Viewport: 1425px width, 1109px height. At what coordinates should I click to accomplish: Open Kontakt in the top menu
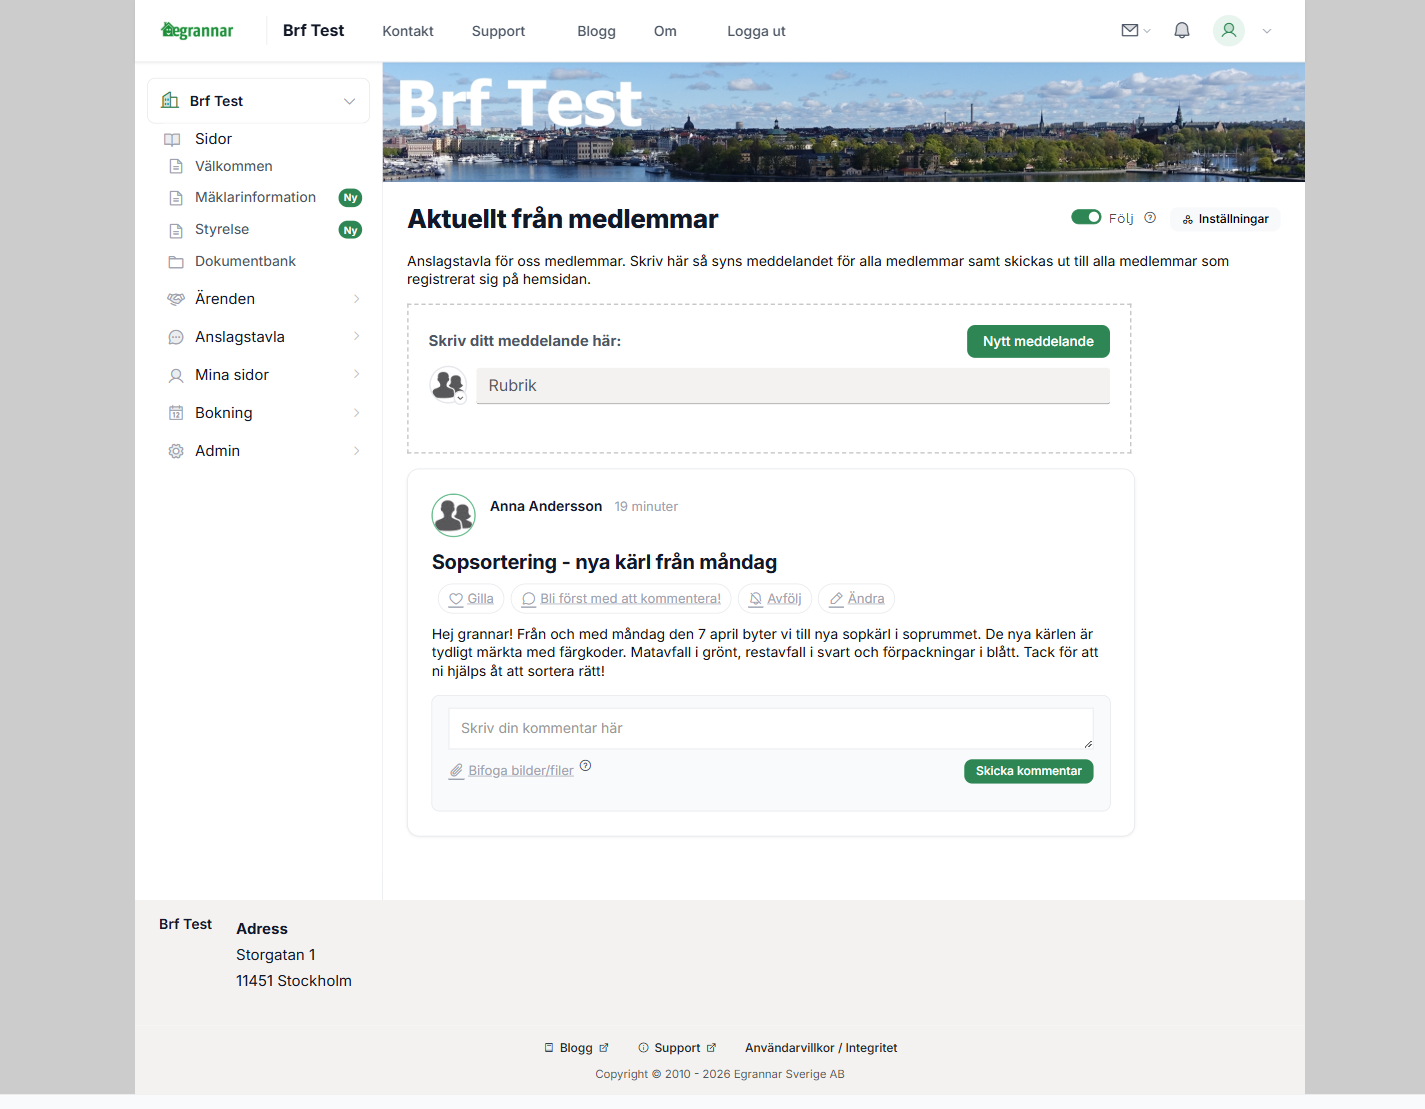[x=408, y=31]
